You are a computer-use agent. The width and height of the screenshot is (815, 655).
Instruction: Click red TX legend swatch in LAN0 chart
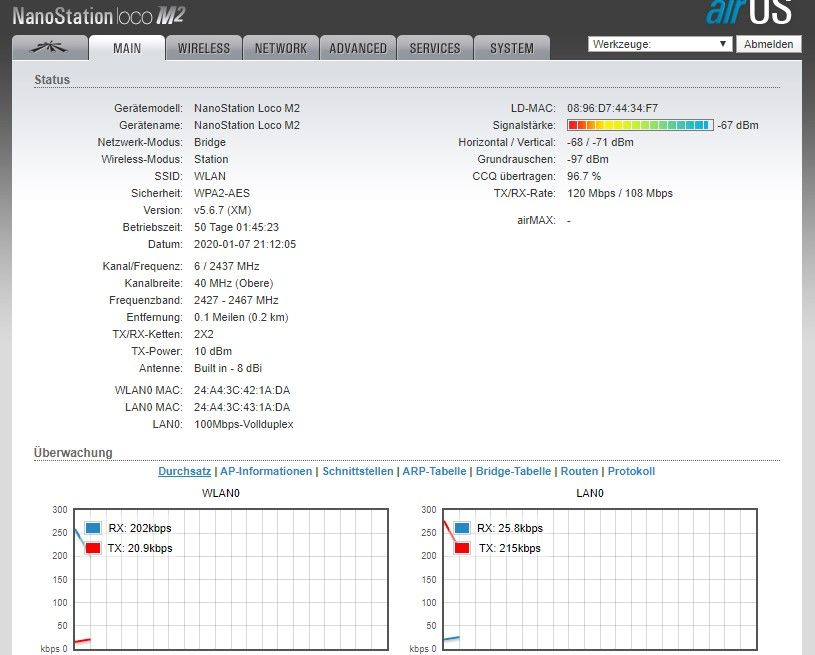(461, 548)
